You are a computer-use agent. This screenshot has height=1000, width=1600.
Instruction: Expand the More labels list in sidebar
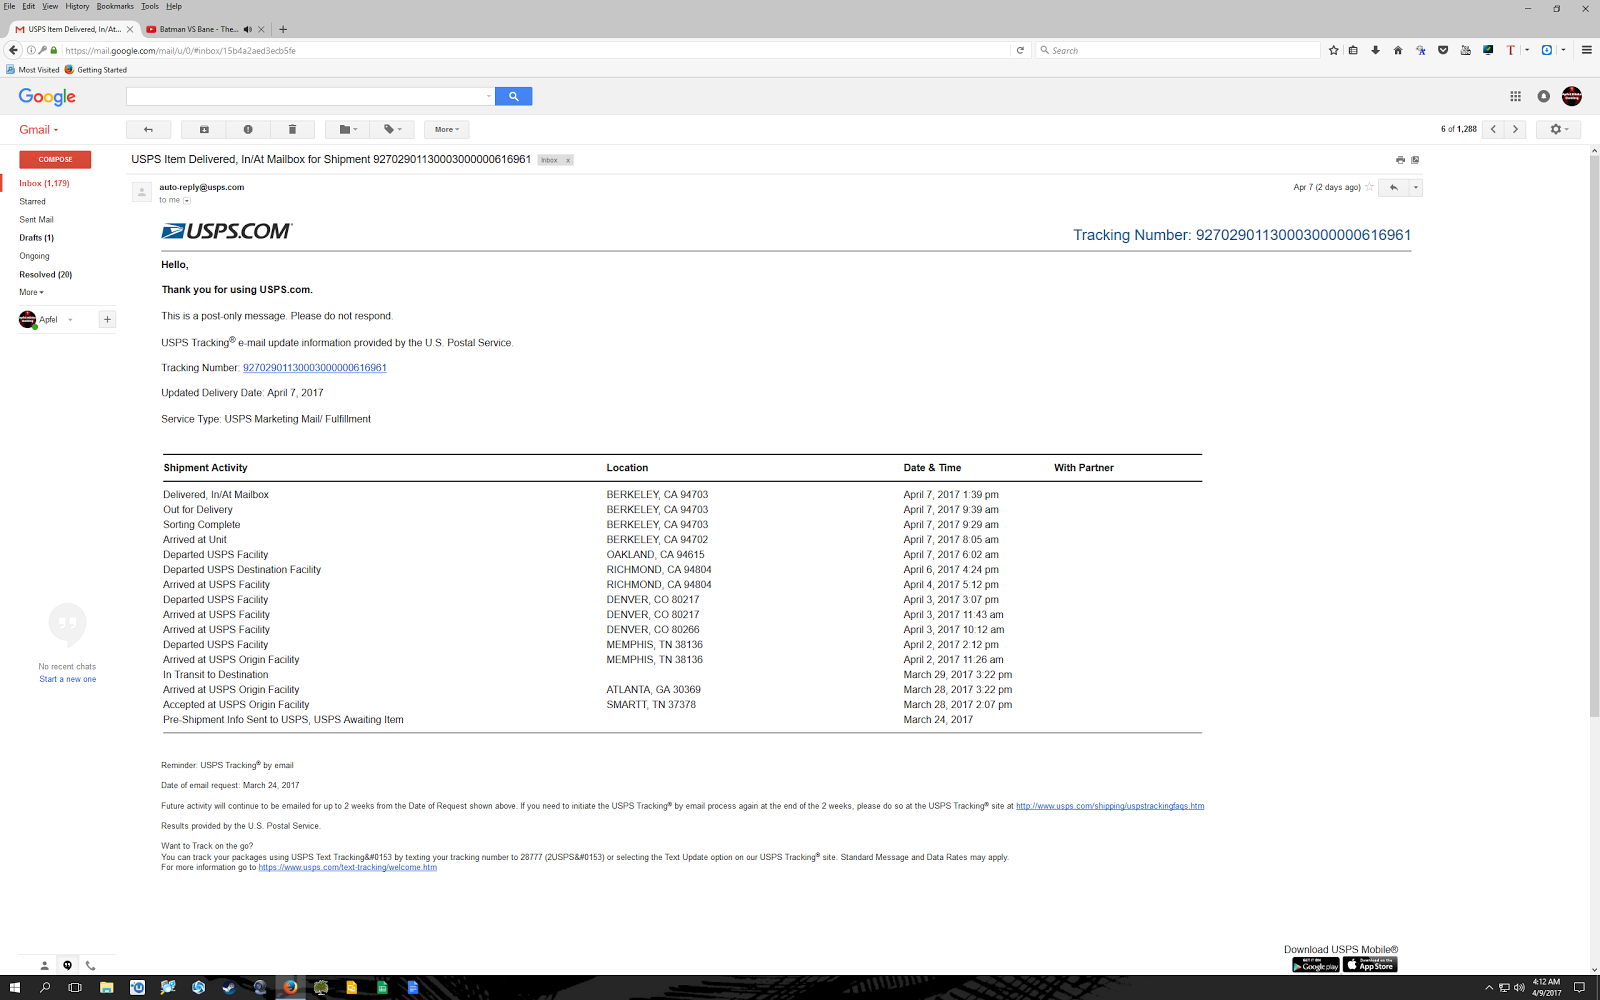pyautogui.click(x=31, y=292)
